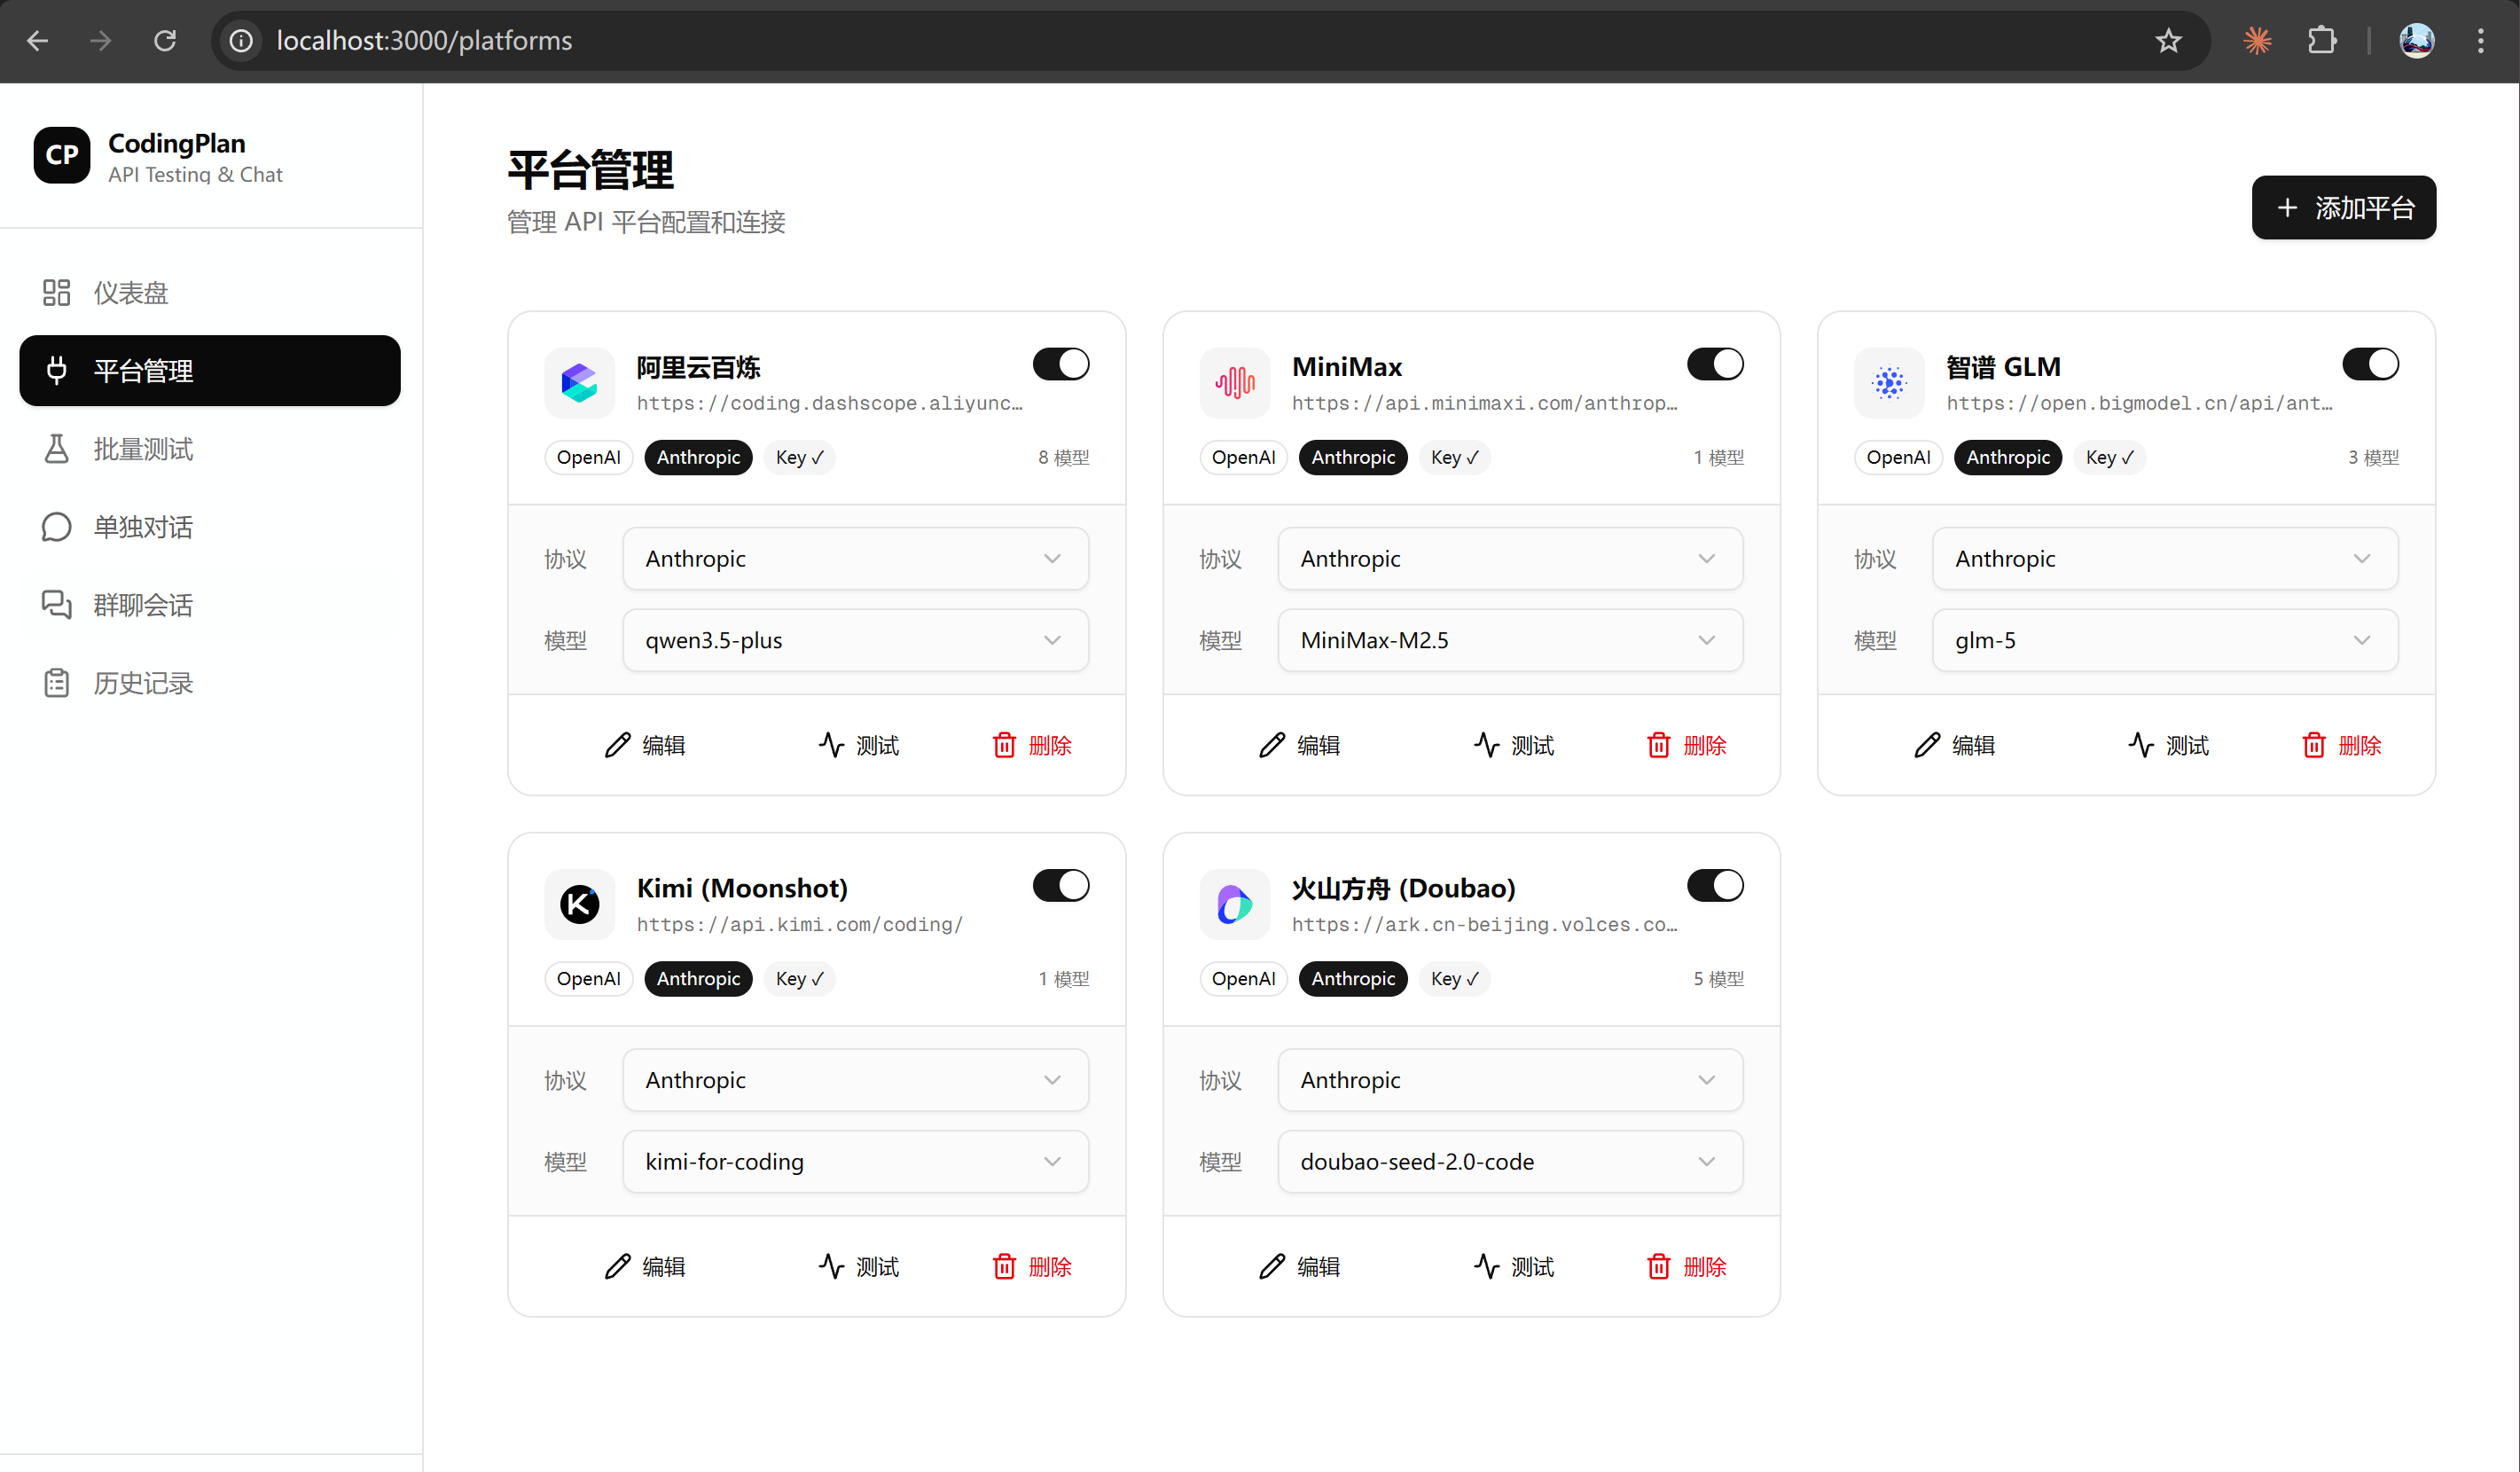Run 测试 on the Kimi platform
The width and height of the screenshot is (2520, 1472).
click(x=859, y=1267)
